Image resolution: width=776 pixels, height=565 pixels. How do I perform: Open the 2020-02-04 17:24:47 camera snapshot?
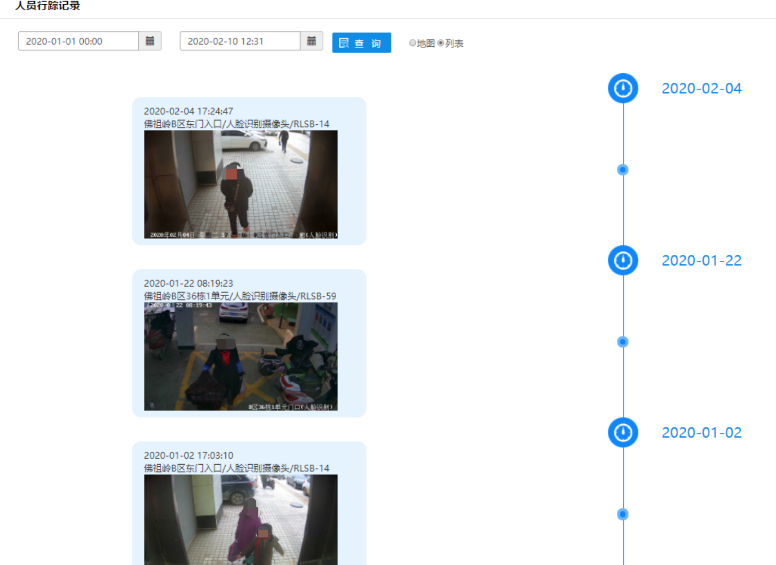pyautogui.click(x=240, y=184)
